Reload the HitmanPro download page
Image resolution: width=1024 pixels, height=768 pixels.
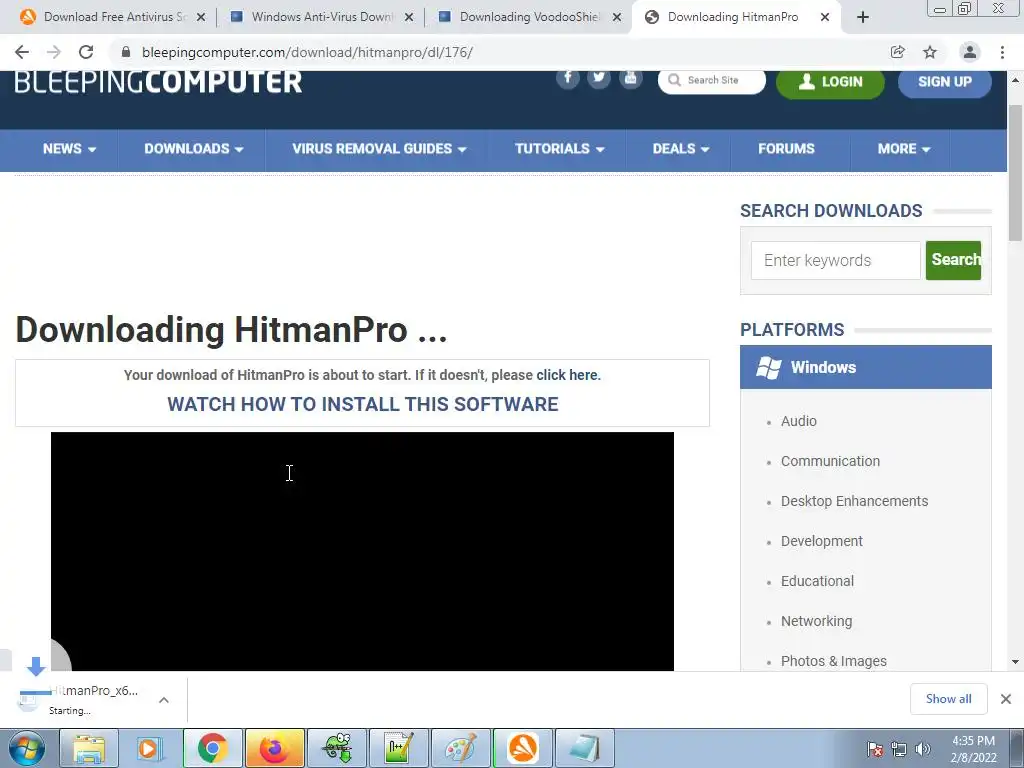pyautogui.click(x=86, y=52)
